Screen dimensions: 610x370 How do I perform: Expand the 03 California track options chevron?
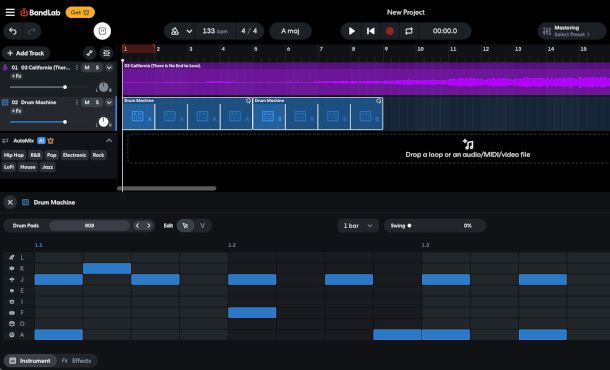tap(109, 68)
